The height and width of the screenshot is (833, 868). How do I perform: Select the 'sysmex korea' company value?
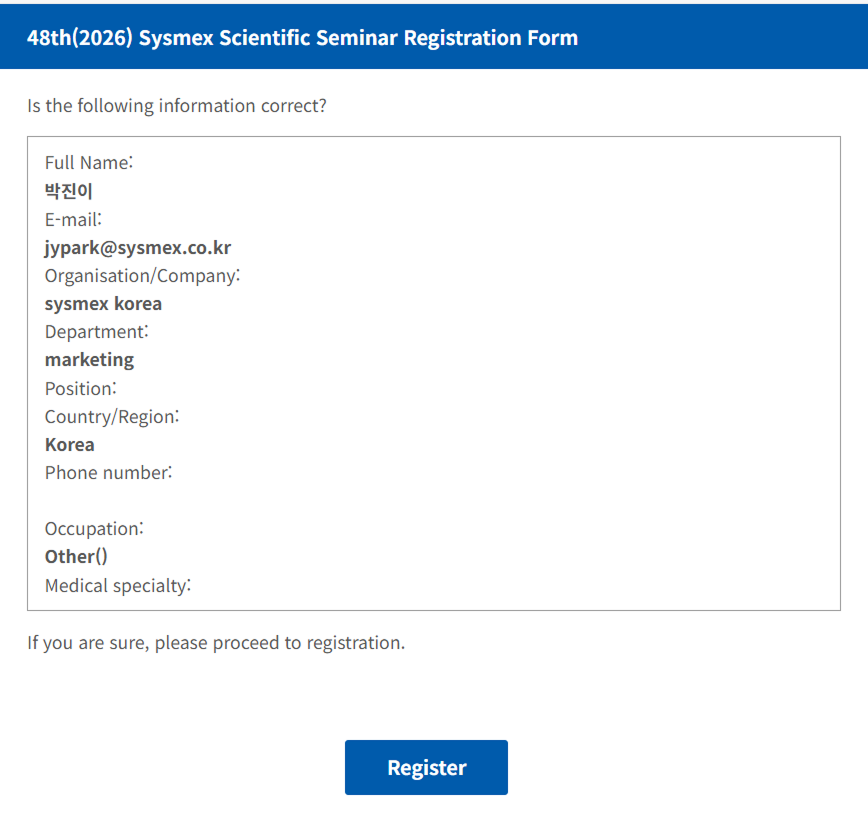[x=103, y=303]
